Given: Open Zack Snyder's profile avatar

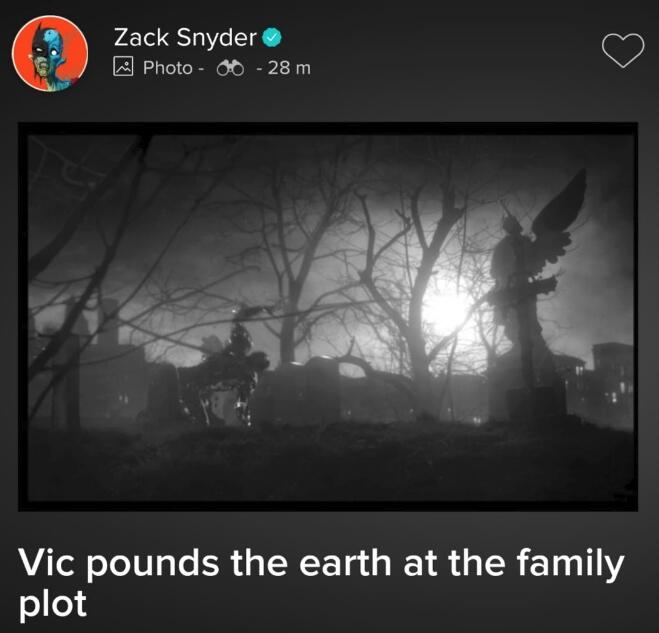Looking at the screenshot, I should (50, 53).
